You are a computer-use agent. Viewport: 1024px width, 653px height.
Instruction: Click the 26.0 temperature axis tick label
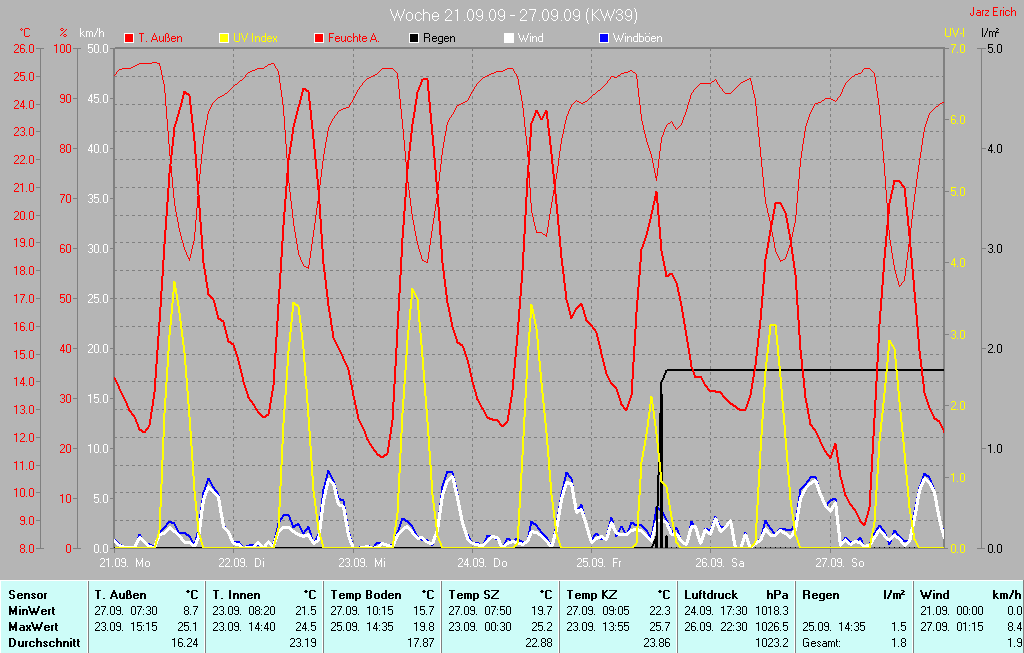[23, 49]
